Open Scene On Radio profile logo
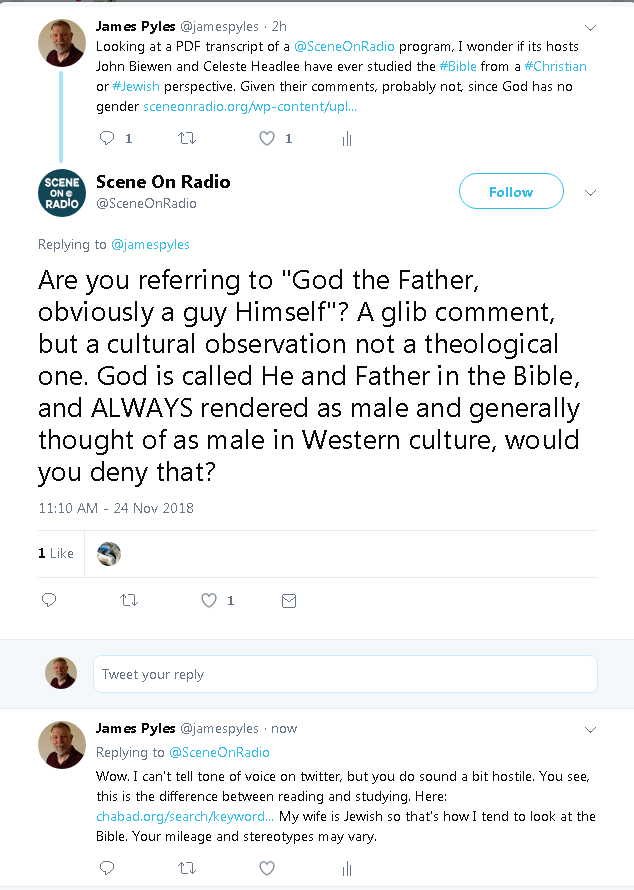The height and width of the screenshot is (890, 634). pos(61,193)
